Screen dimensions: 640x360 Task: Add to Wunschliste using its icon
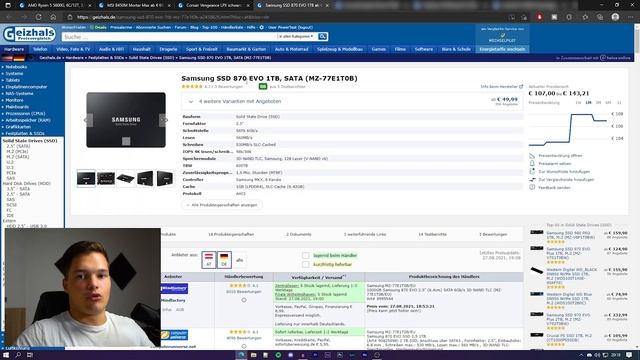tap(532, 171)
